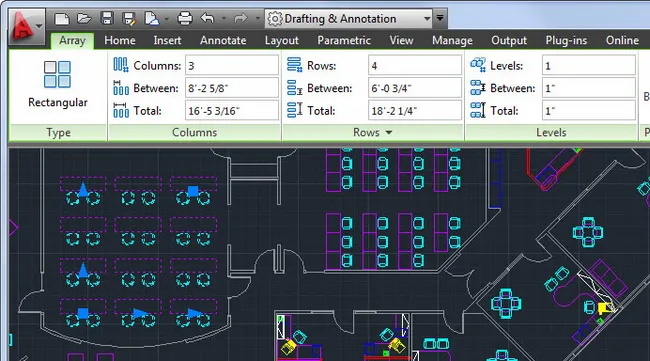Click the Save As icon
Viewport: 650px width, 361px height.
tap(129, 19)
